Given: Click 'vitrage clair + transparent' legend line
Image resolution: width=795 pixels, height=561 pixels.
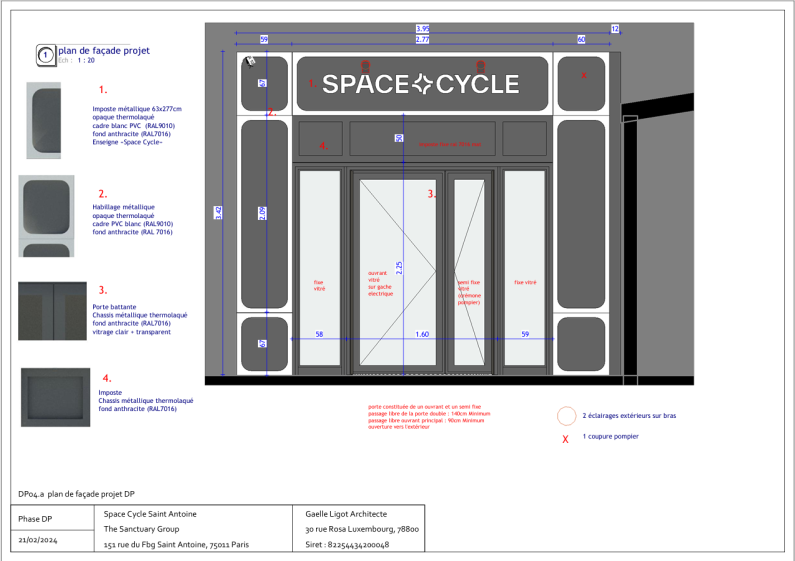Looking at the screenshot, I should 131,332.
